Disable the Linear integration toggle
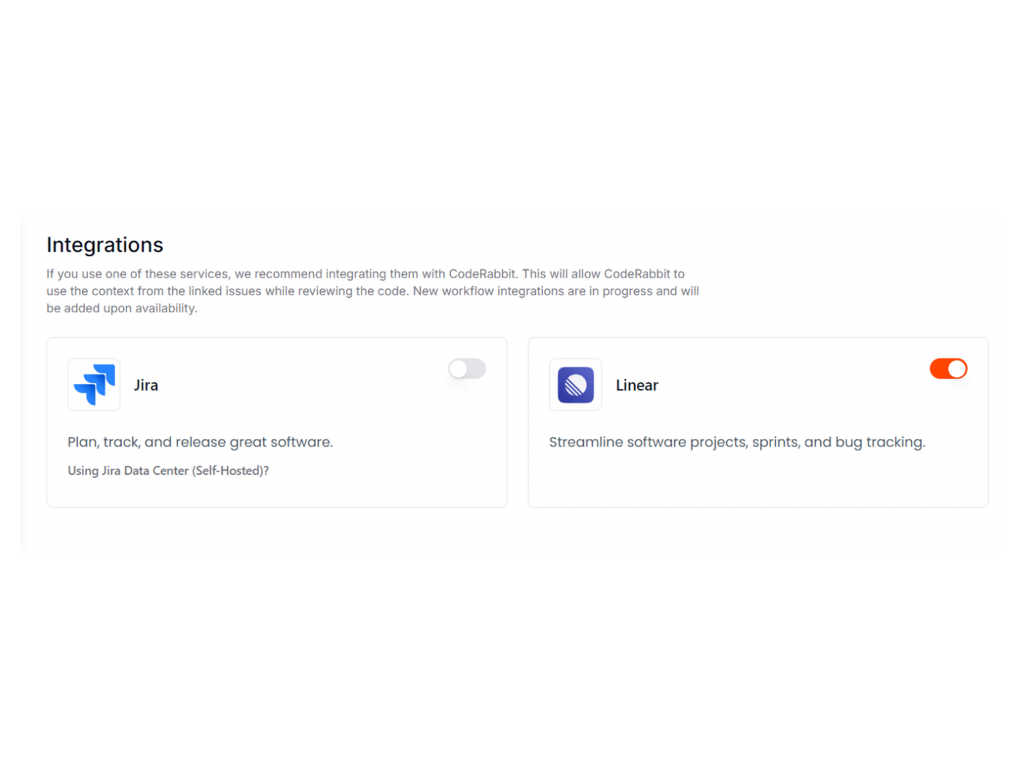The width and height of the screenshot is (1024, 768). pyautogui.click(x=948, y=369)
